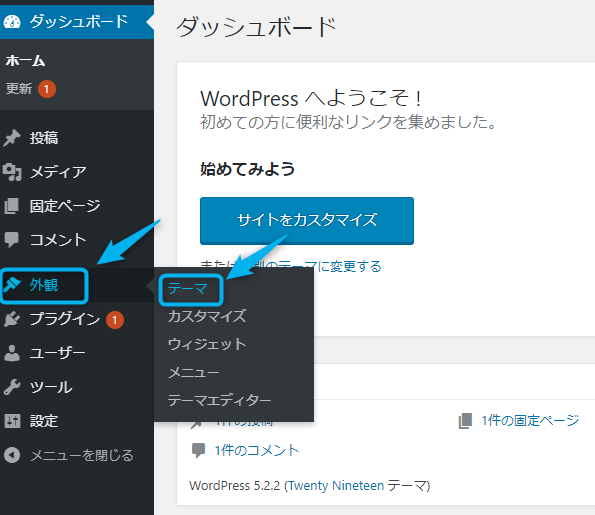Choose テーマ in the appearance flyout

[187, 289]
